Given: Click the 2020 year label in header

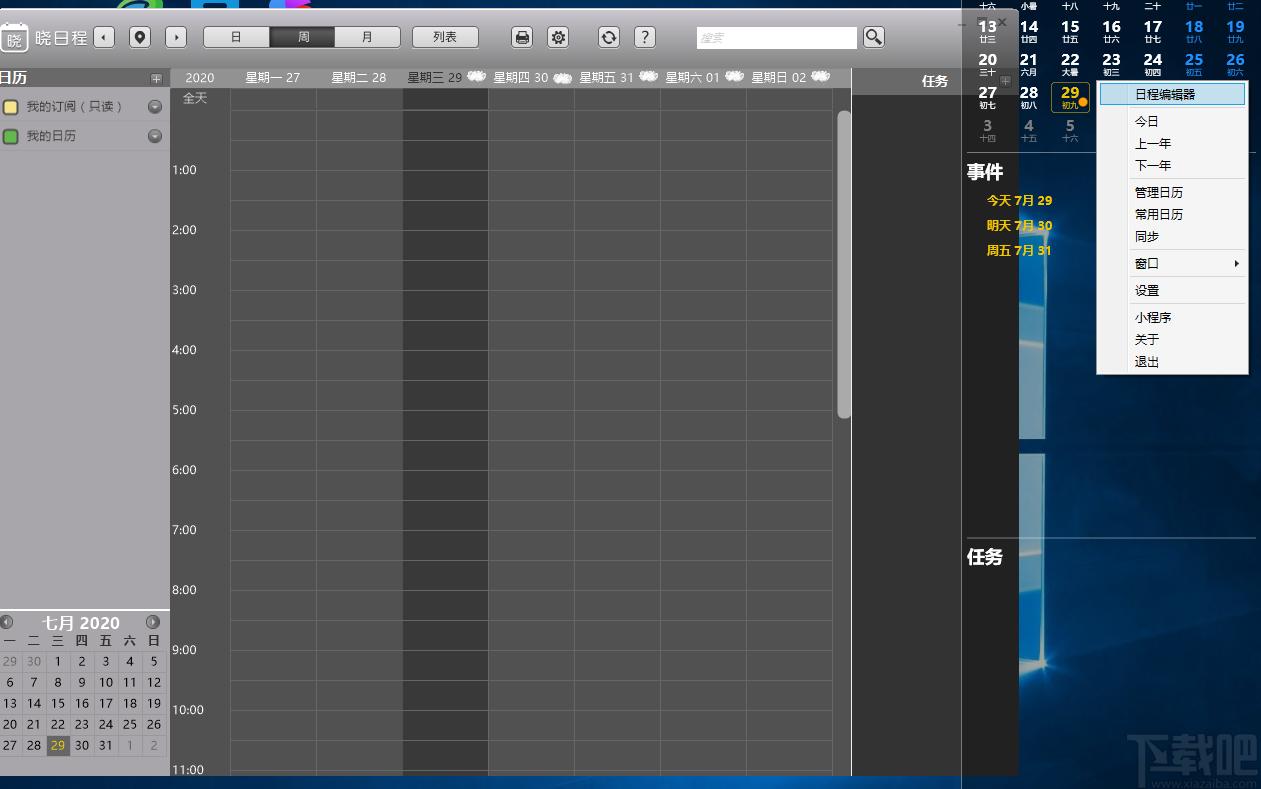Looking at the screenshot, I should point(200,78).
